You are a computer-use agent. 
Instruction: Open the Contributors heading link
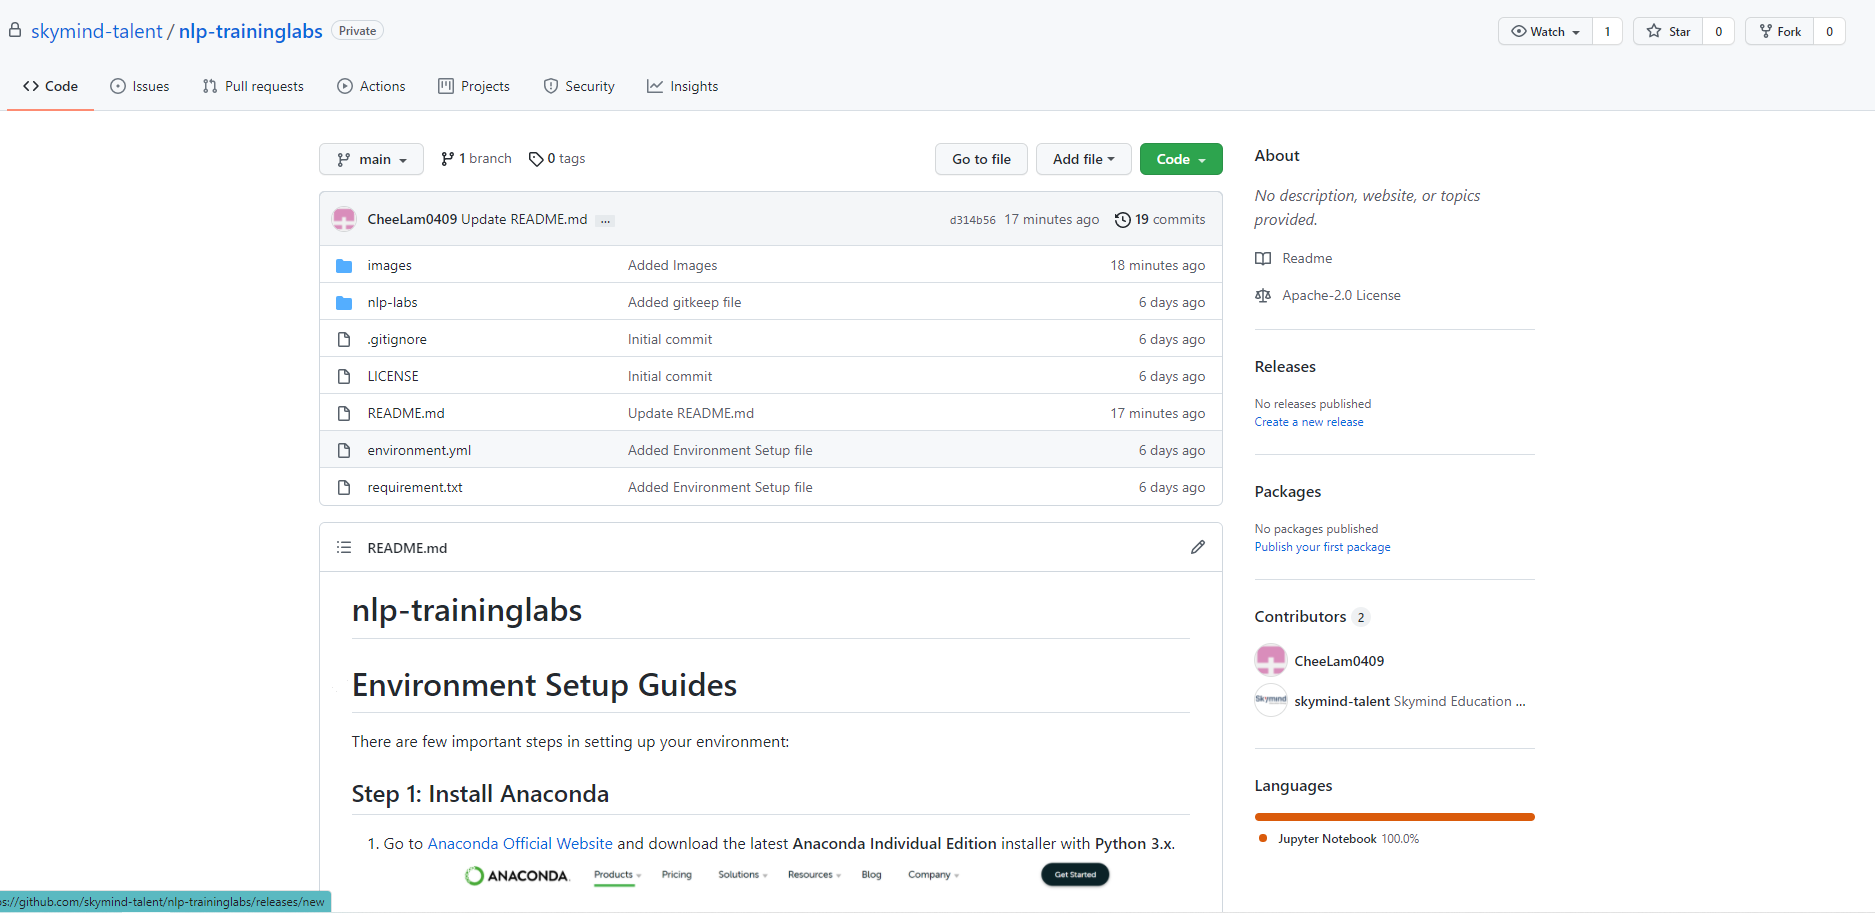pos(1311,617)
